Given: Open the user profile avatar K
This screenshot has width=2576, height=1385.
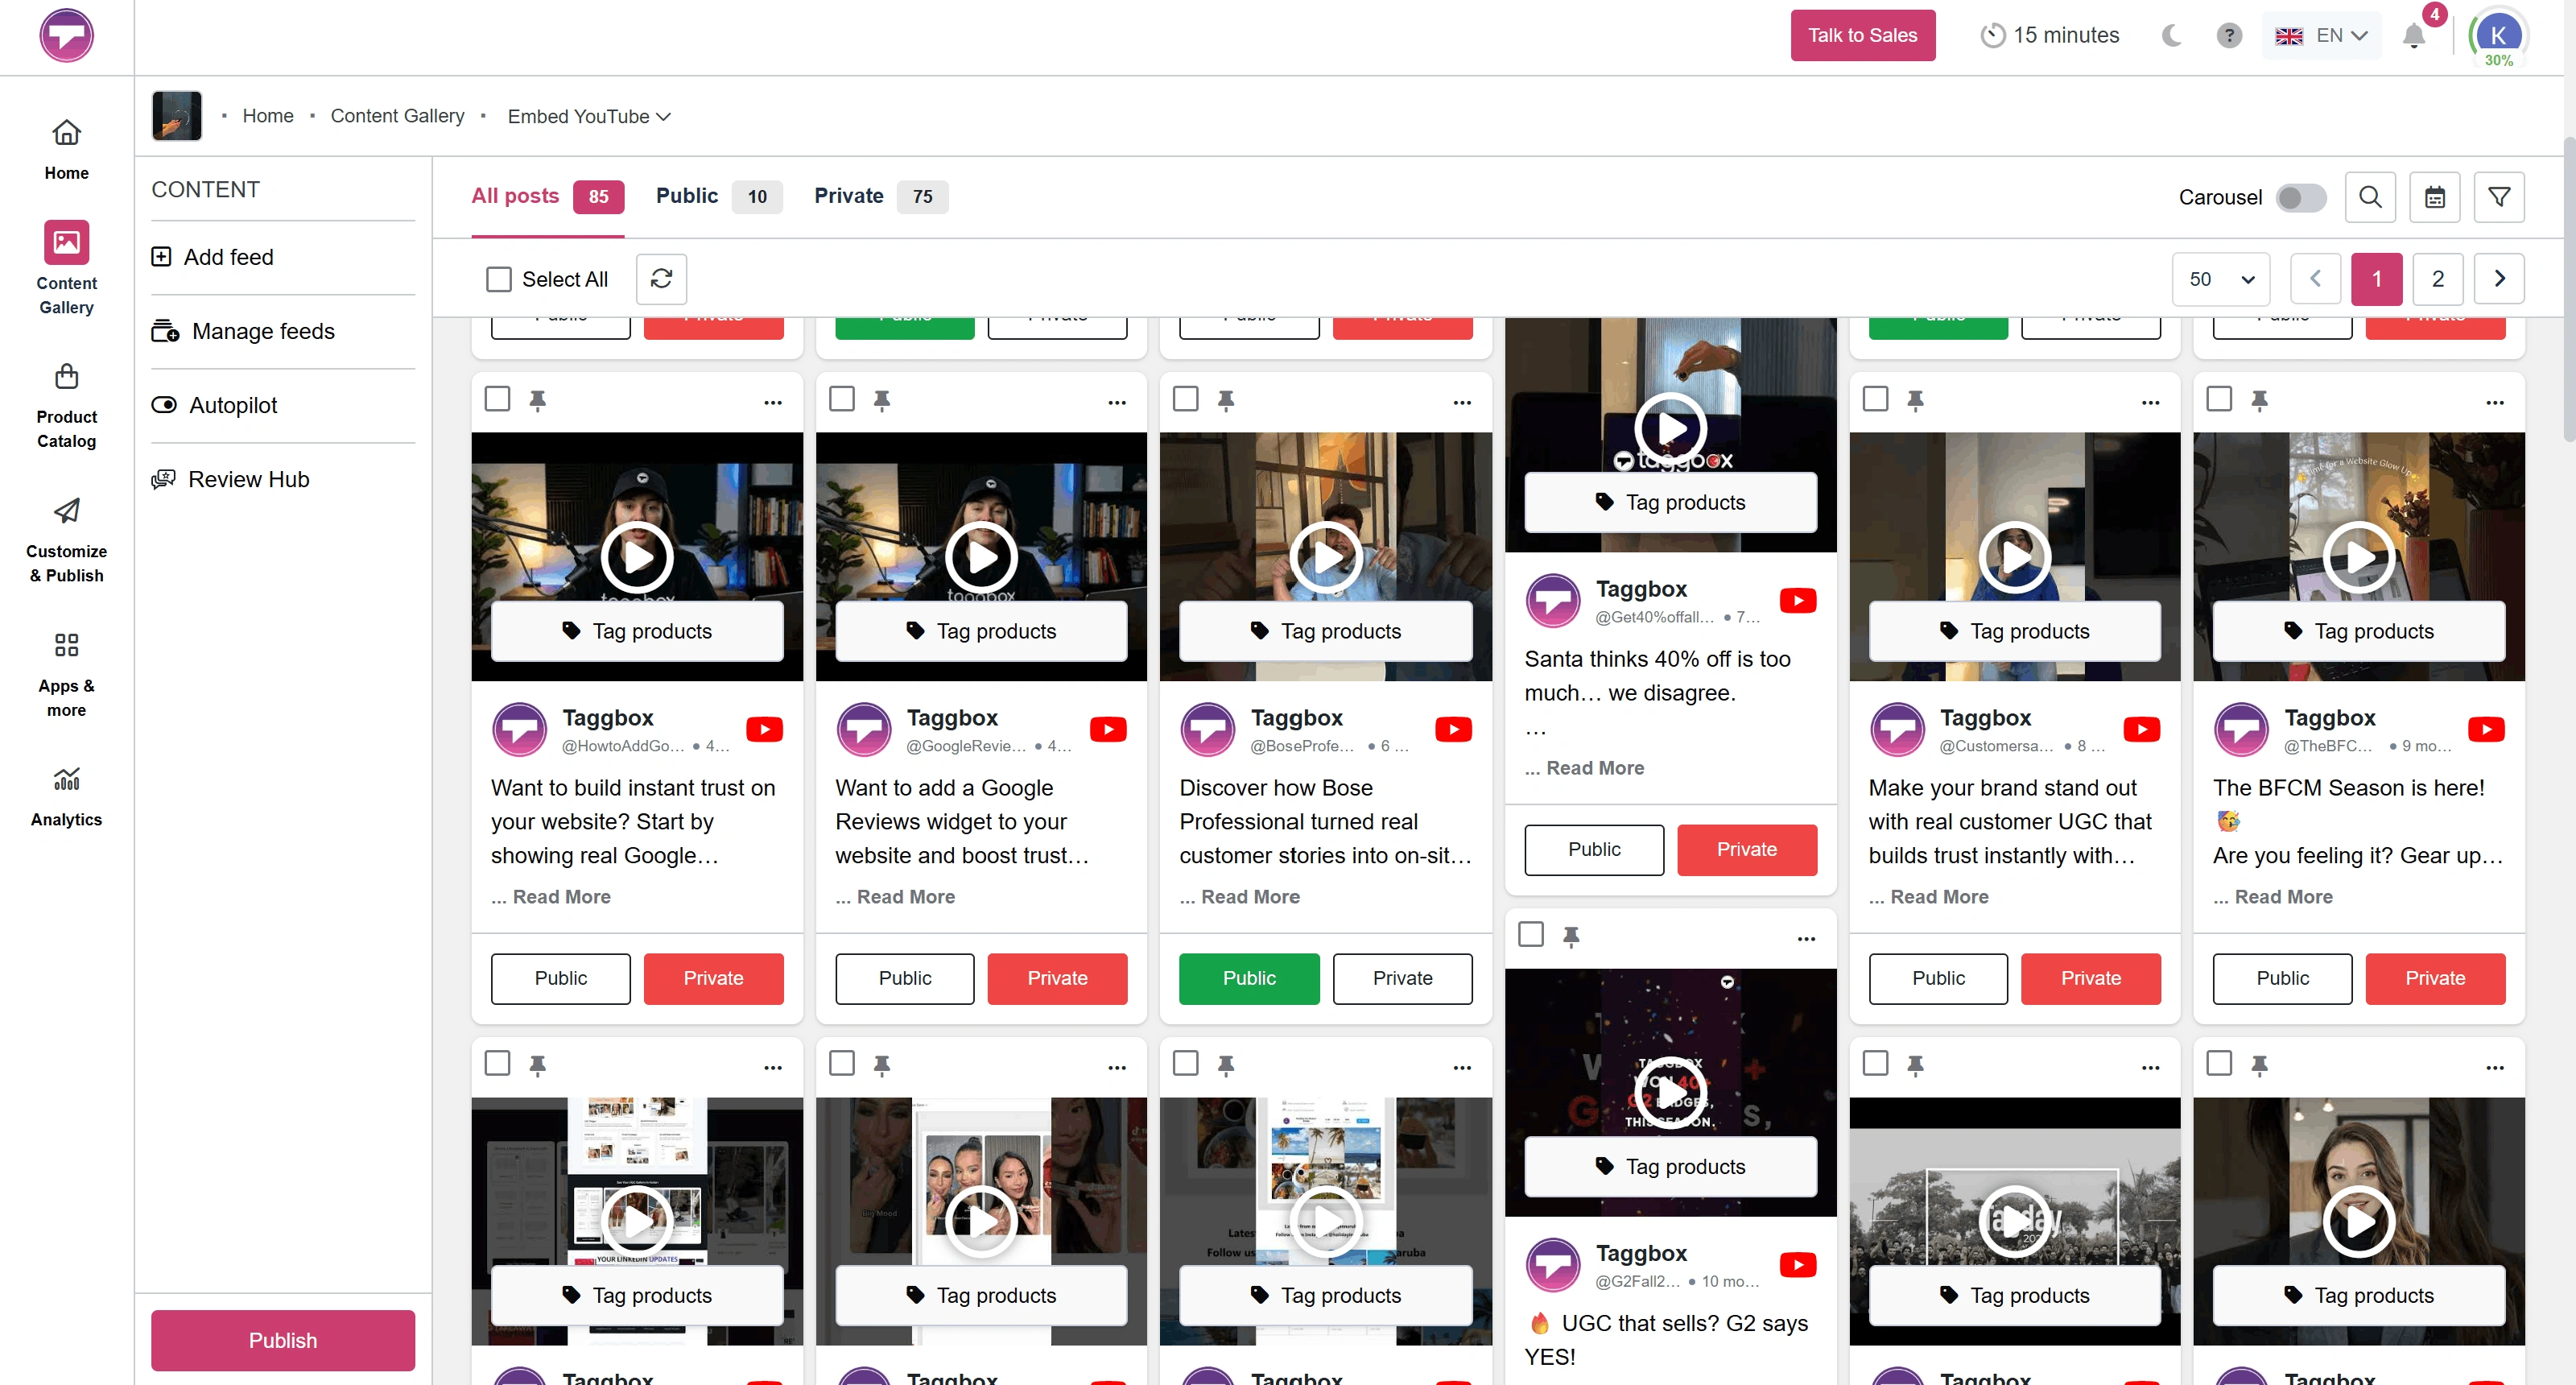Looking at the screenshot, I should [x=2497, y=36].
